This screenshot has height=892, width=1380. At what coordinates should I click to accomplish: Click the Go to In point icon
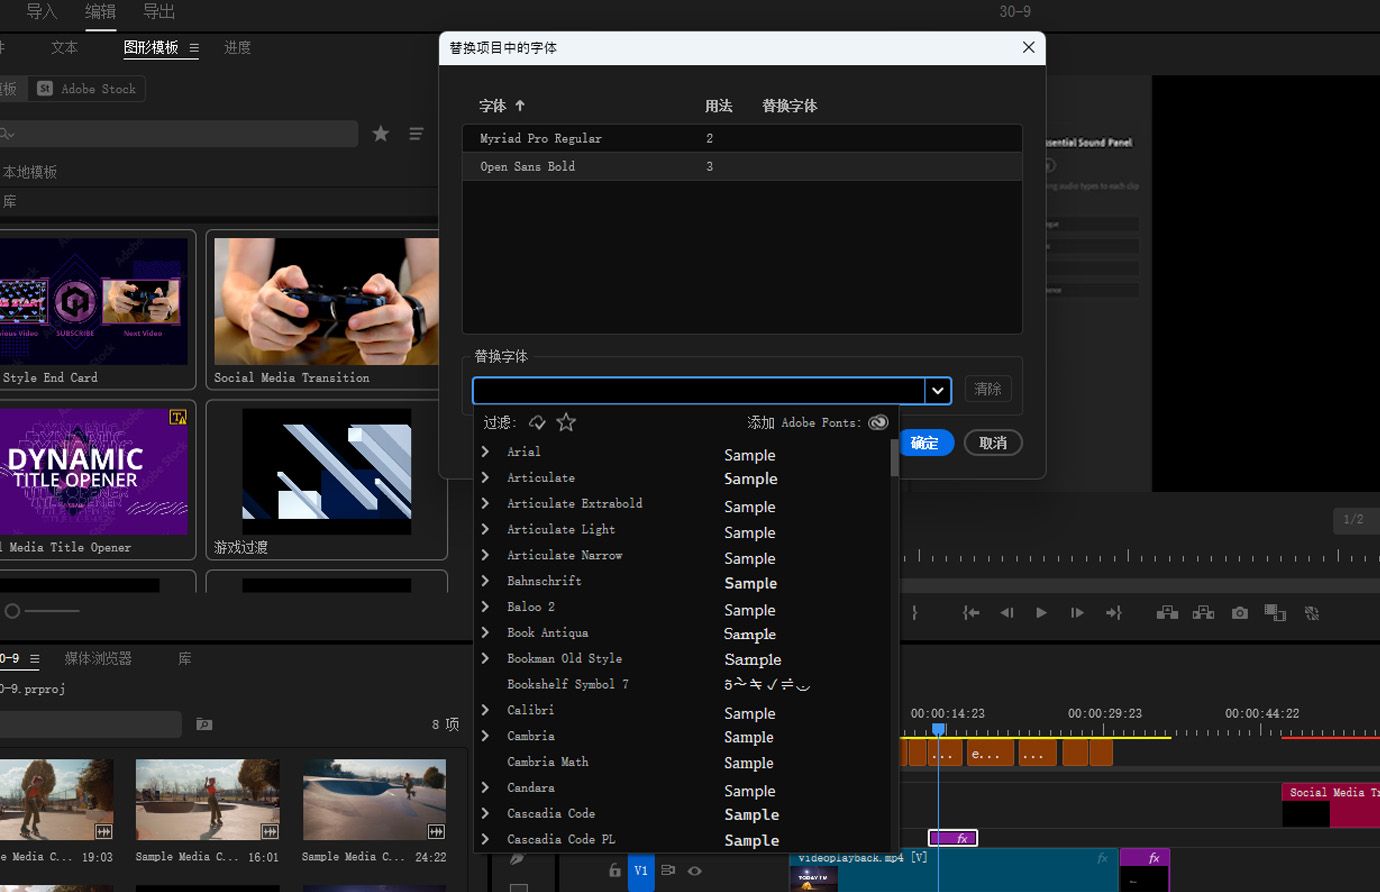point(970,613)
